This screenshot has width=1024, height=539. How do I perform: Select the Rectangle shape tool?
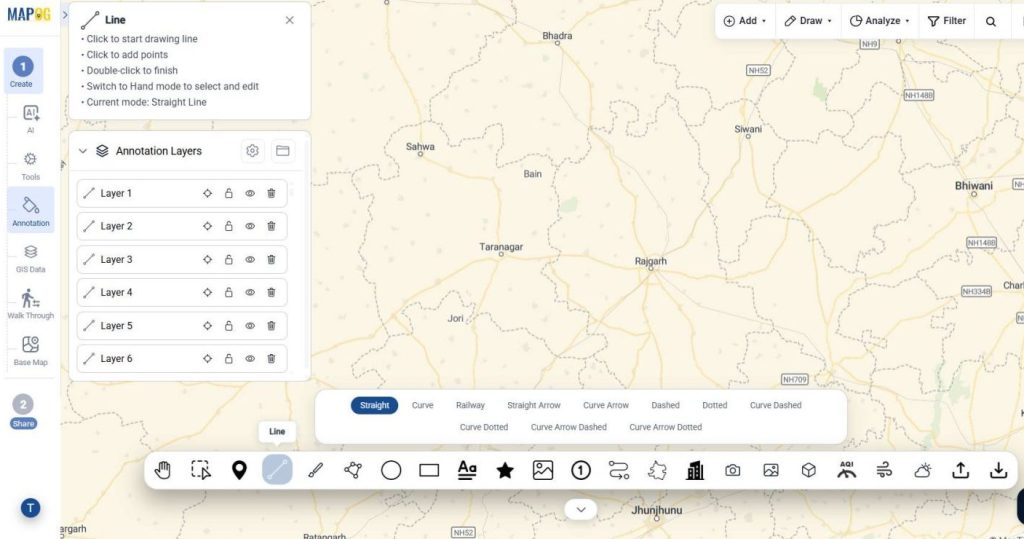[429, 470]
